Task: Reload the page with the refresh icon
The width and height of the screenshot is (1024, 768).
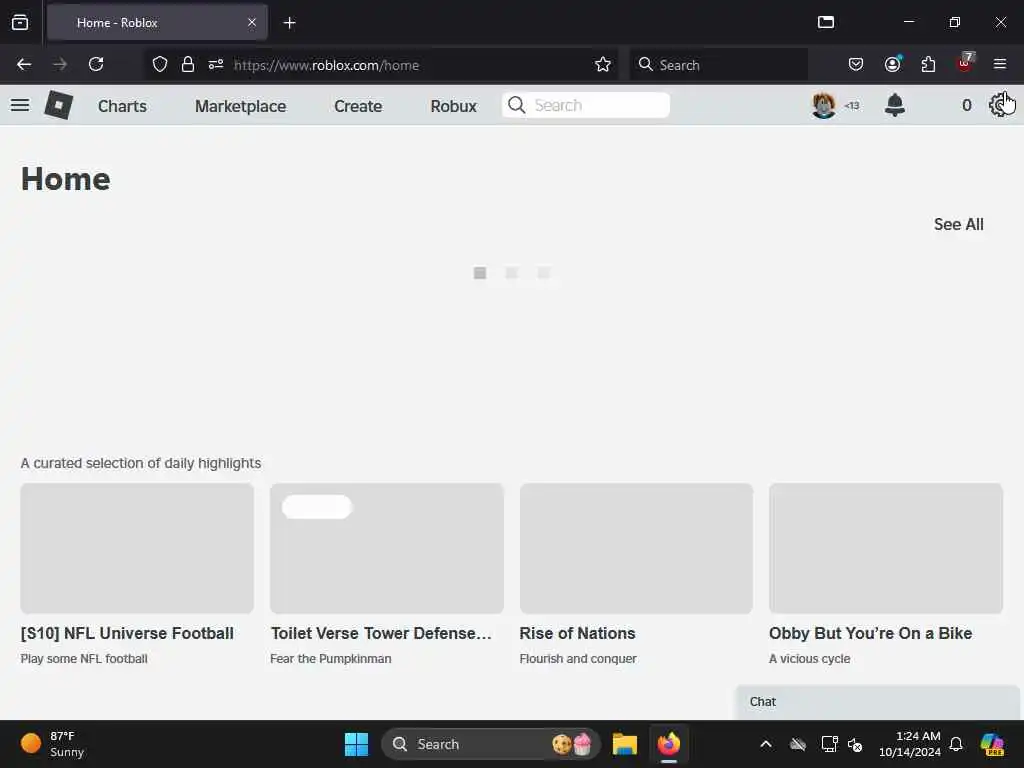Action: [x=96, y=65]
